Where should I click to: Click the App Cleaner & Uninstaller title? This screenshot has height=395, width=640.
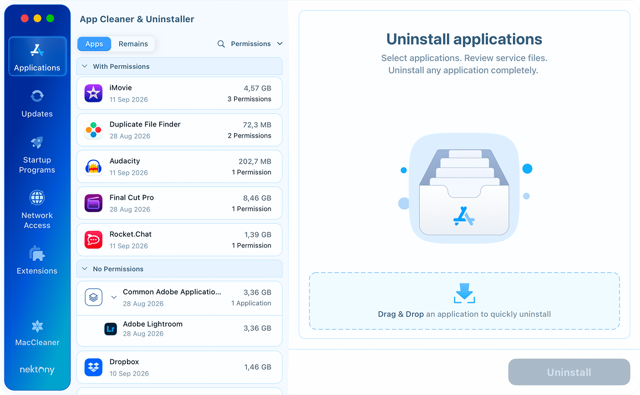[x=137, y=19]
